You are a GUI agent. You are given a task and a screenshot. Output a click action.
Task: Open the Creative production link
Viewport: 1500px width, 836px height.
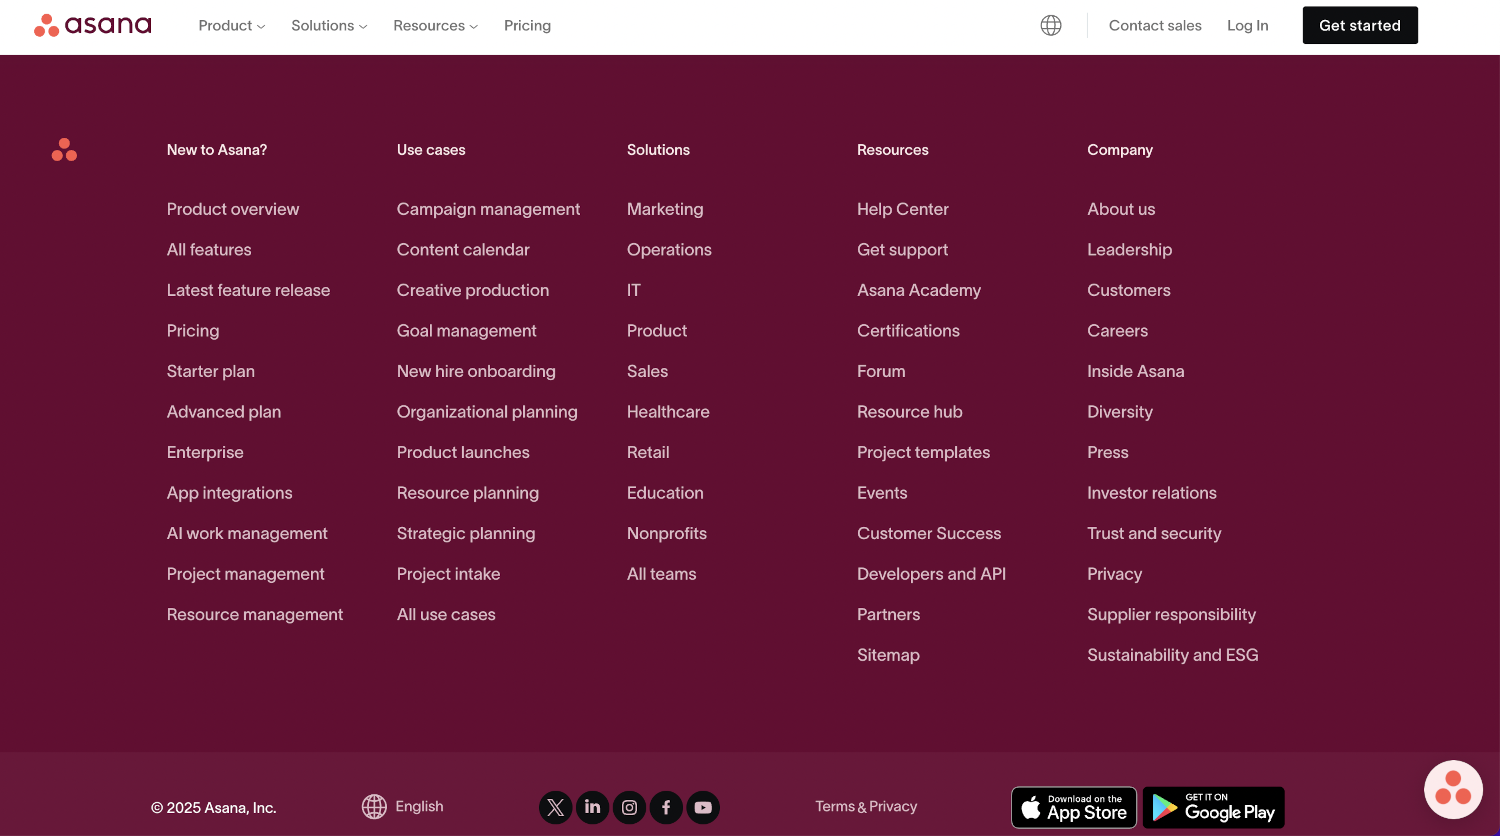[x=473, y=290]
